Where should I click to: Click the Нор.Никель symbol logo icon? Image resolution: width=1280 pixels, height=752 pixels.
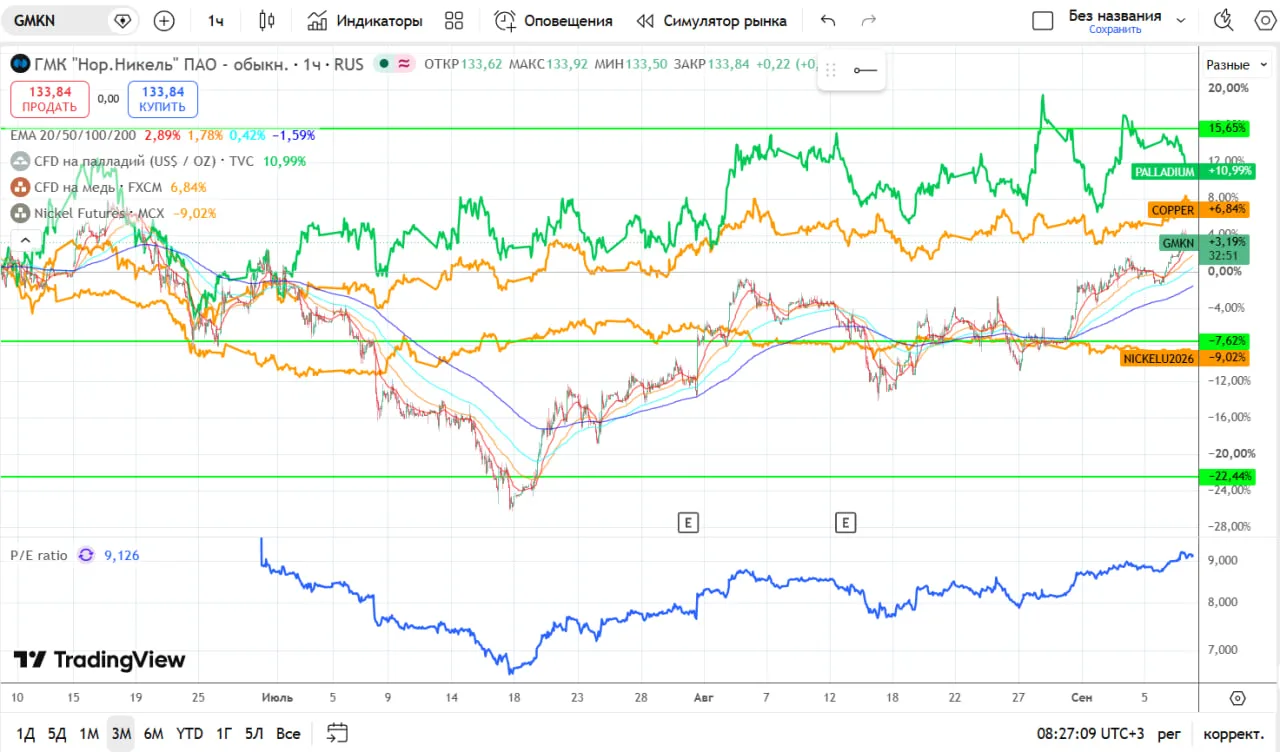[x=20, y=64]
